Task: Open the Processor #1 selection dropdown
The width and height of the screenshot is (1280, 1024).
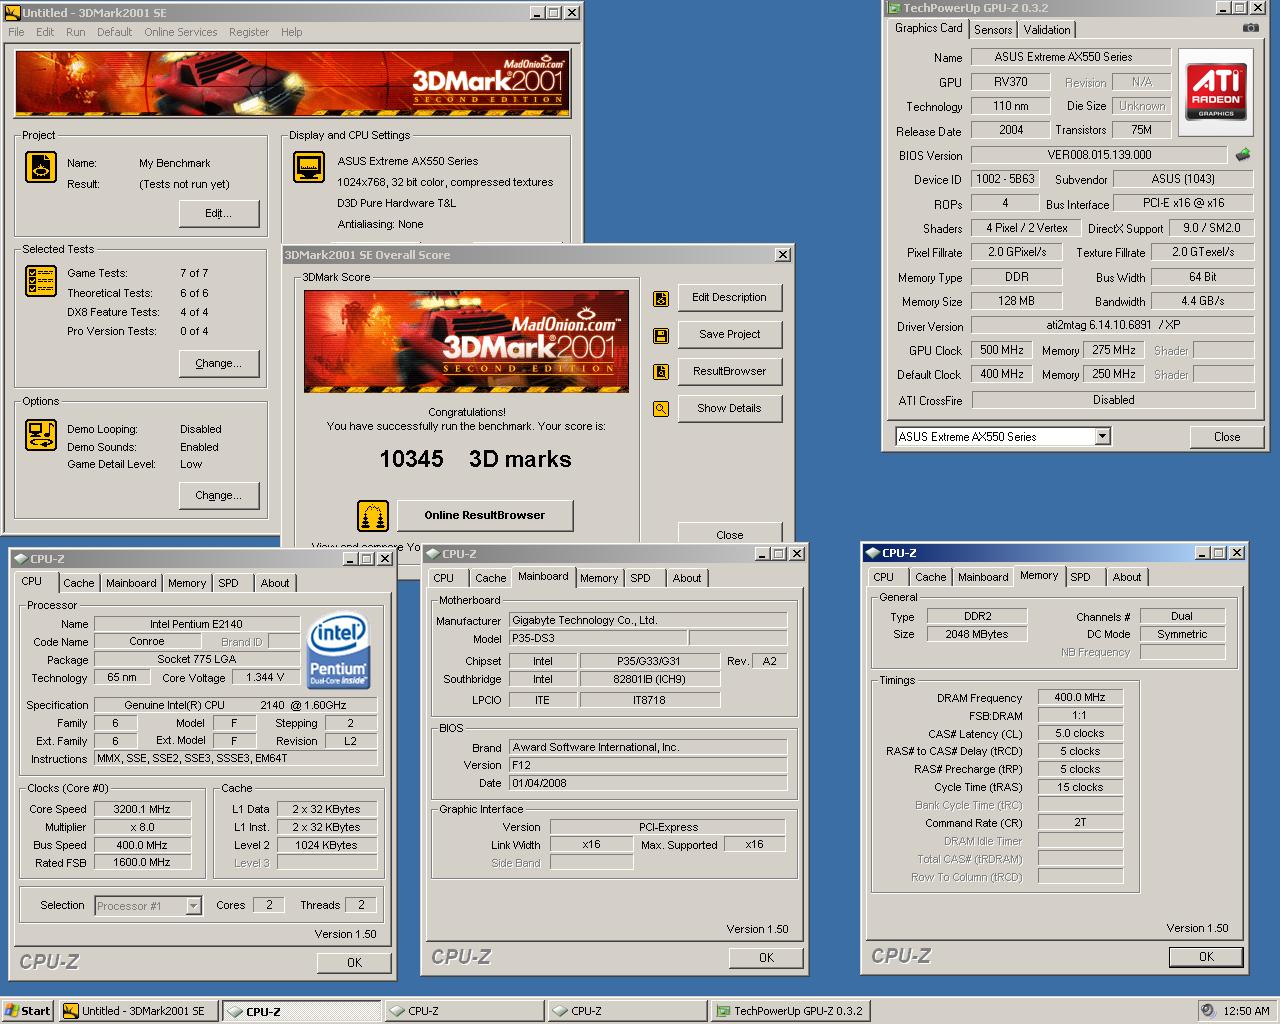Action: tap(193, 905)
